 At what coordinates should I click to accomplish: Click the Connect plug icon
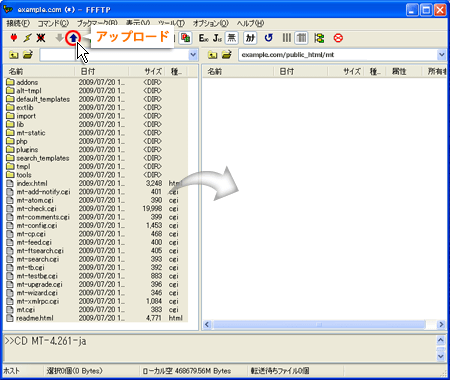click(x=14, y=38)
